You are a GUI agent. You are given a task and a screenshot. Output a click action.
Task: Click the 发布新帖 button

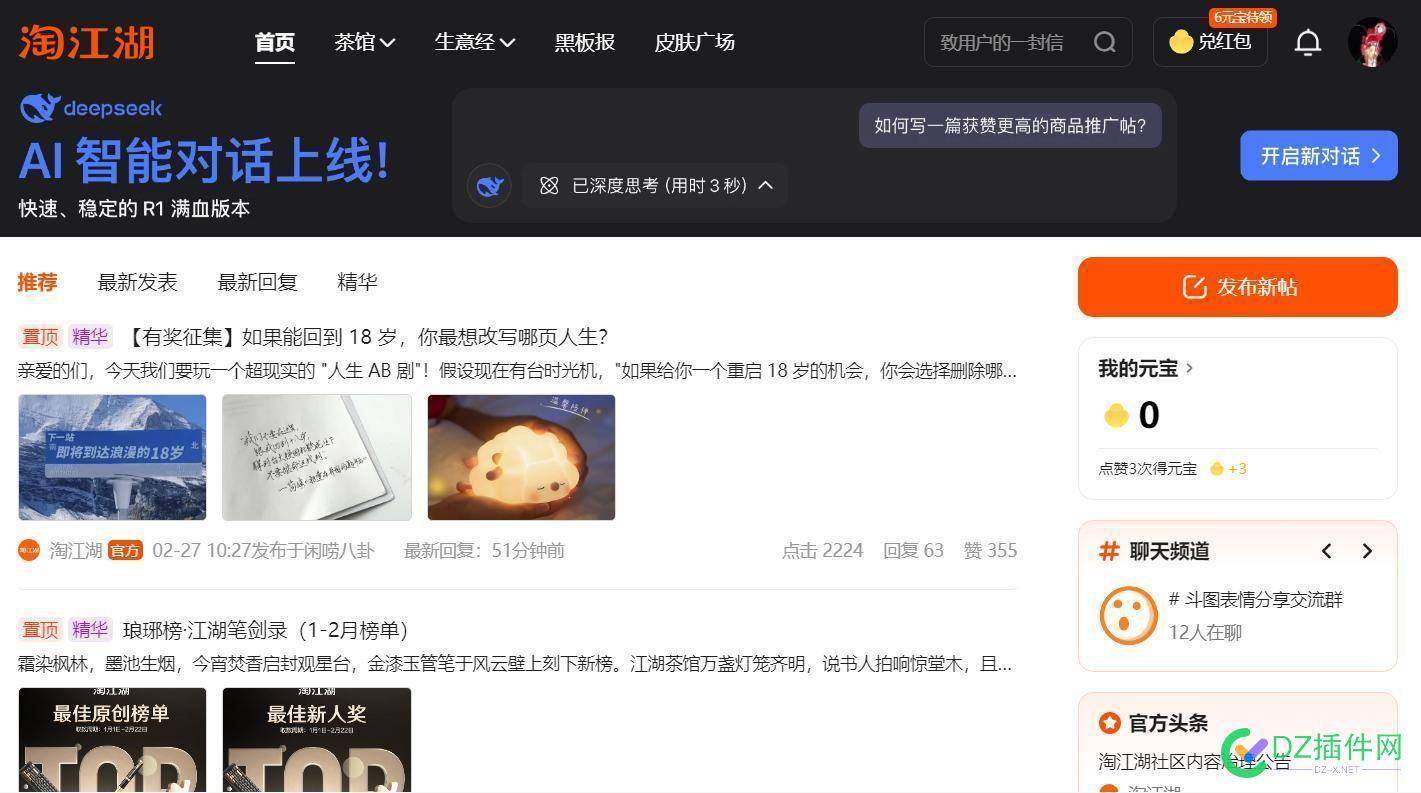click(x=1238, y=287)
